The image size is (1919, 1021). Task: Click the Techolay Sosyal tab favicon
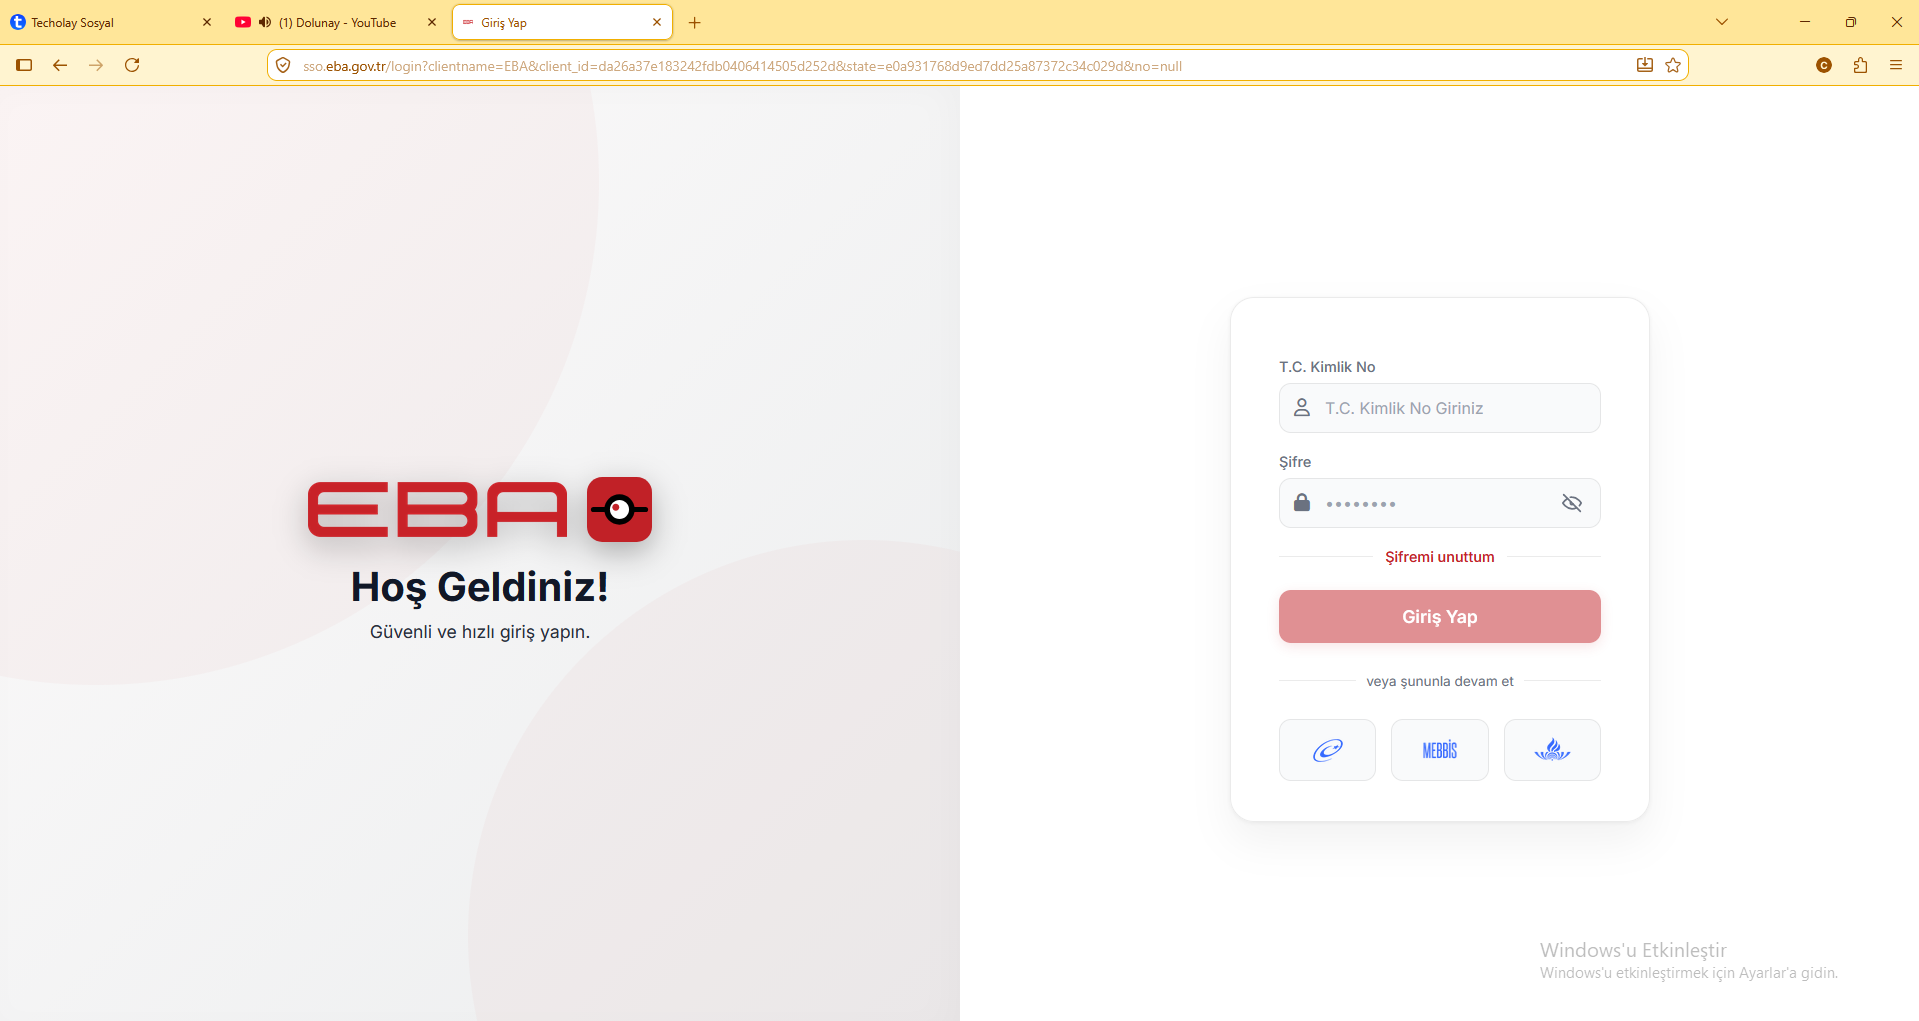(x=18, y=22)
